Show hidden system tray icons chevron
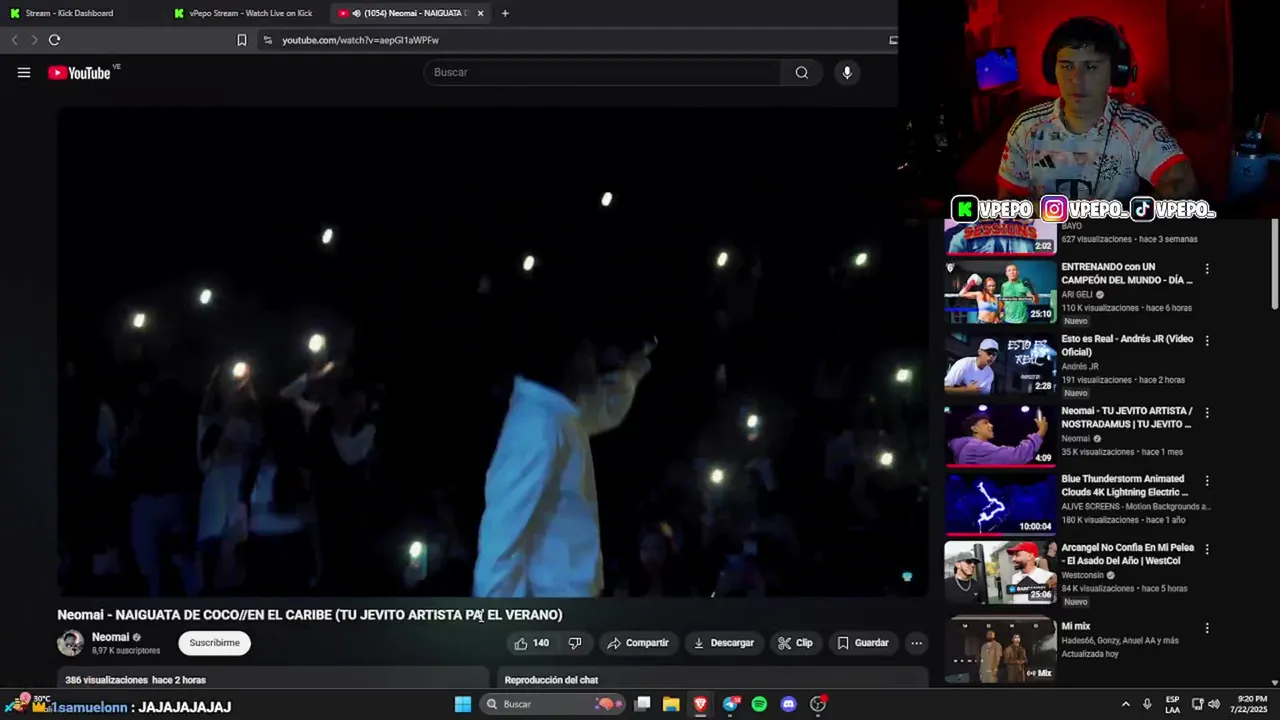The width and height of the screenshot is (1280, 720). [1125, 704]
